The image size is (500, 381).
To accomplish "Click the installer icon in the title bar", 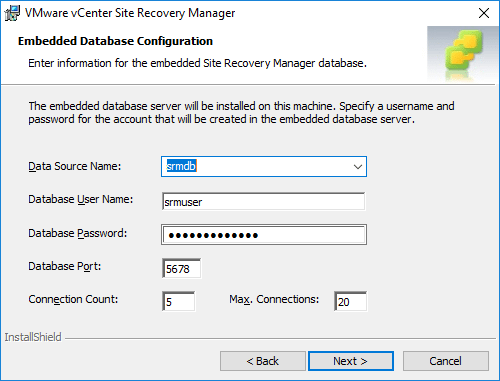I will [x=12, y=13].
